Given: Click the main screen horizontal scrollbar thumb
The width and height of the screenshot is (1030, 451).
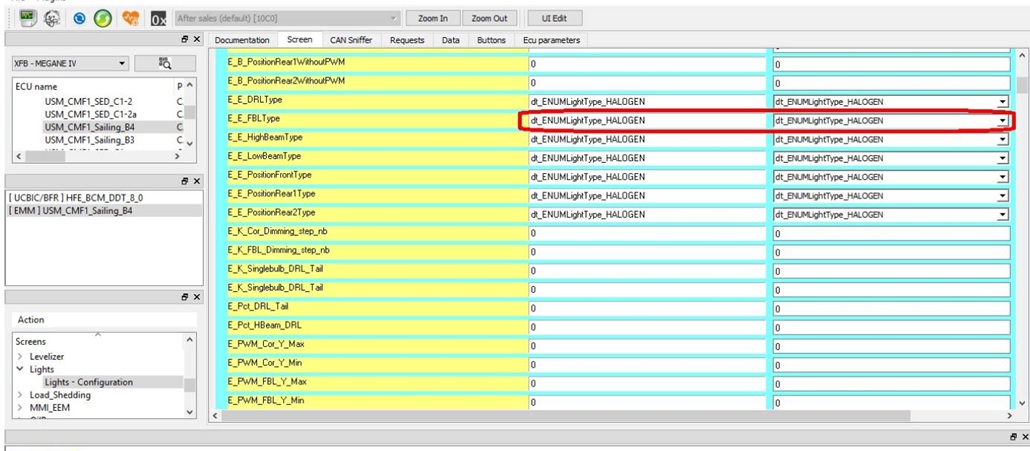Looking at the screenshot, I should [x=566, y=416].
